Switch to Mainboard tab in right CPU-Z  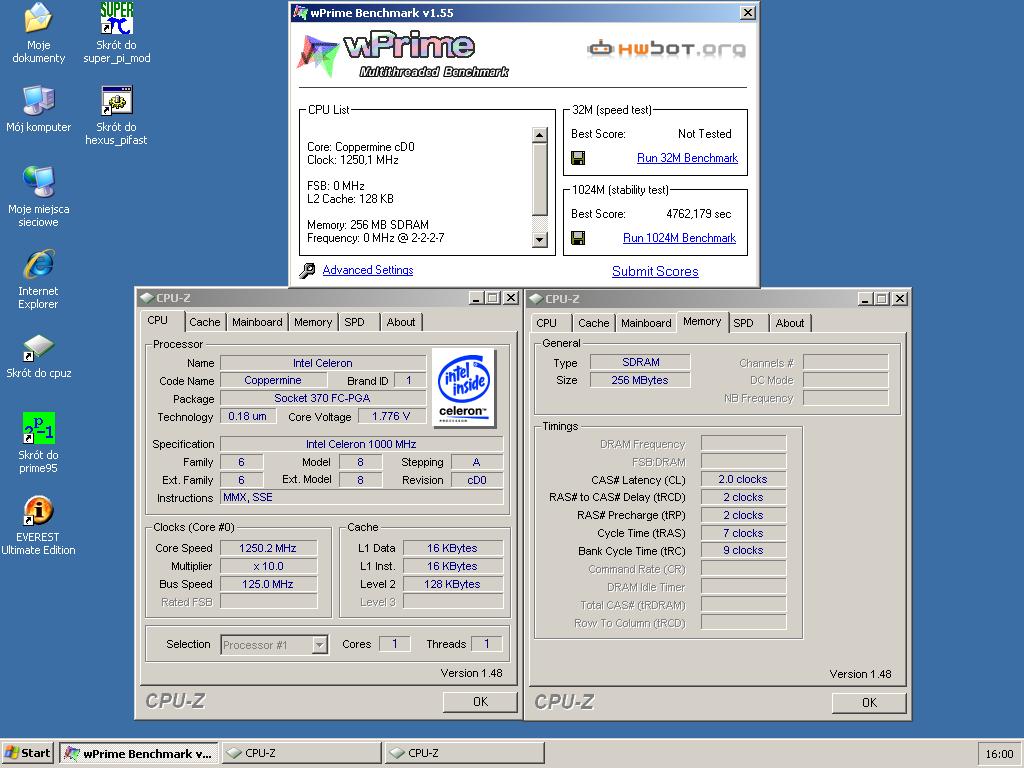click(646, 323)
